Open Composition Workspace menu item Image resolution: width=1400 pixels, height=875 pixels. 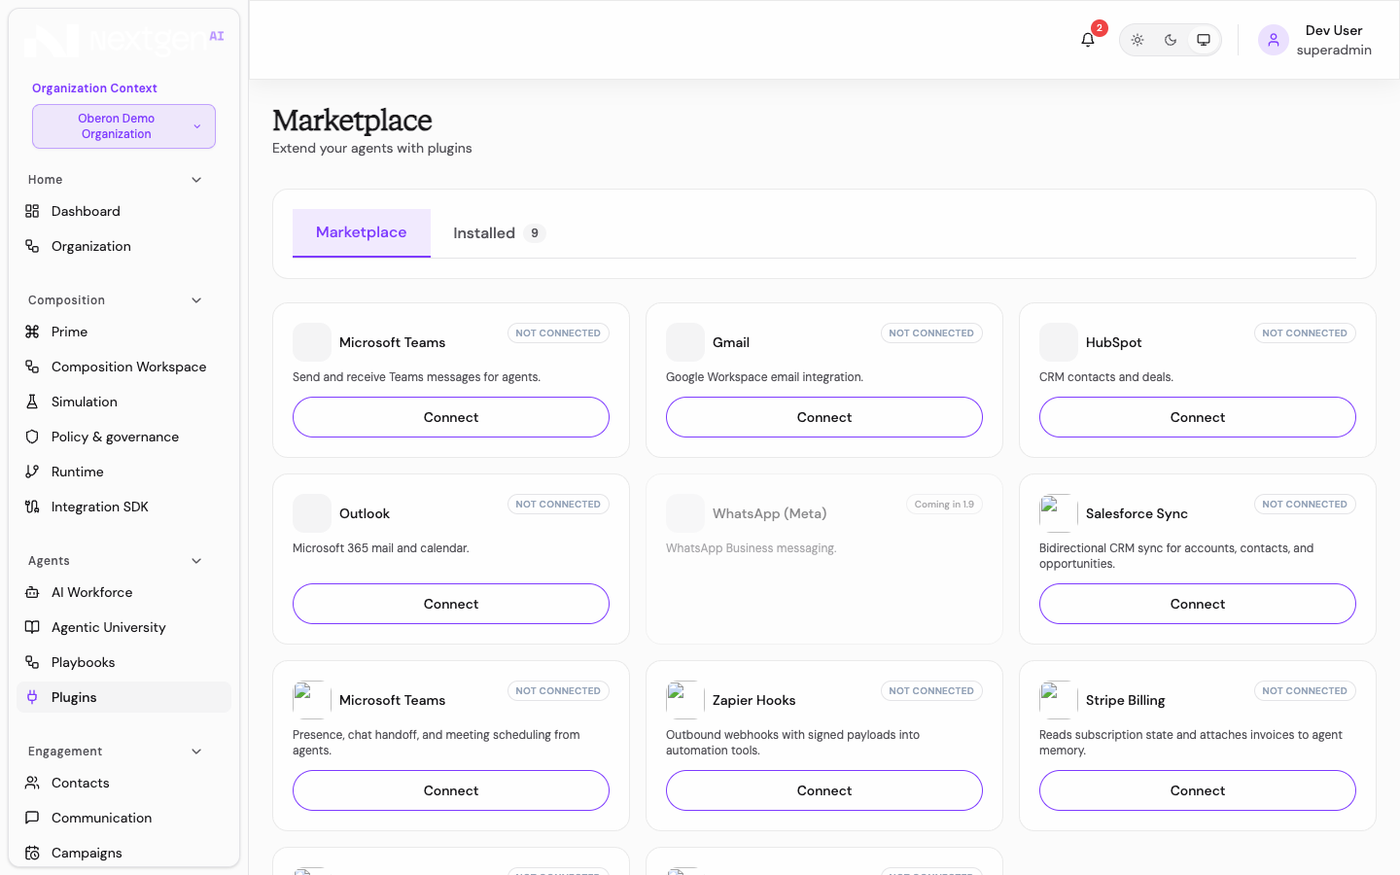pyautogui.click(x=124, y=367)
